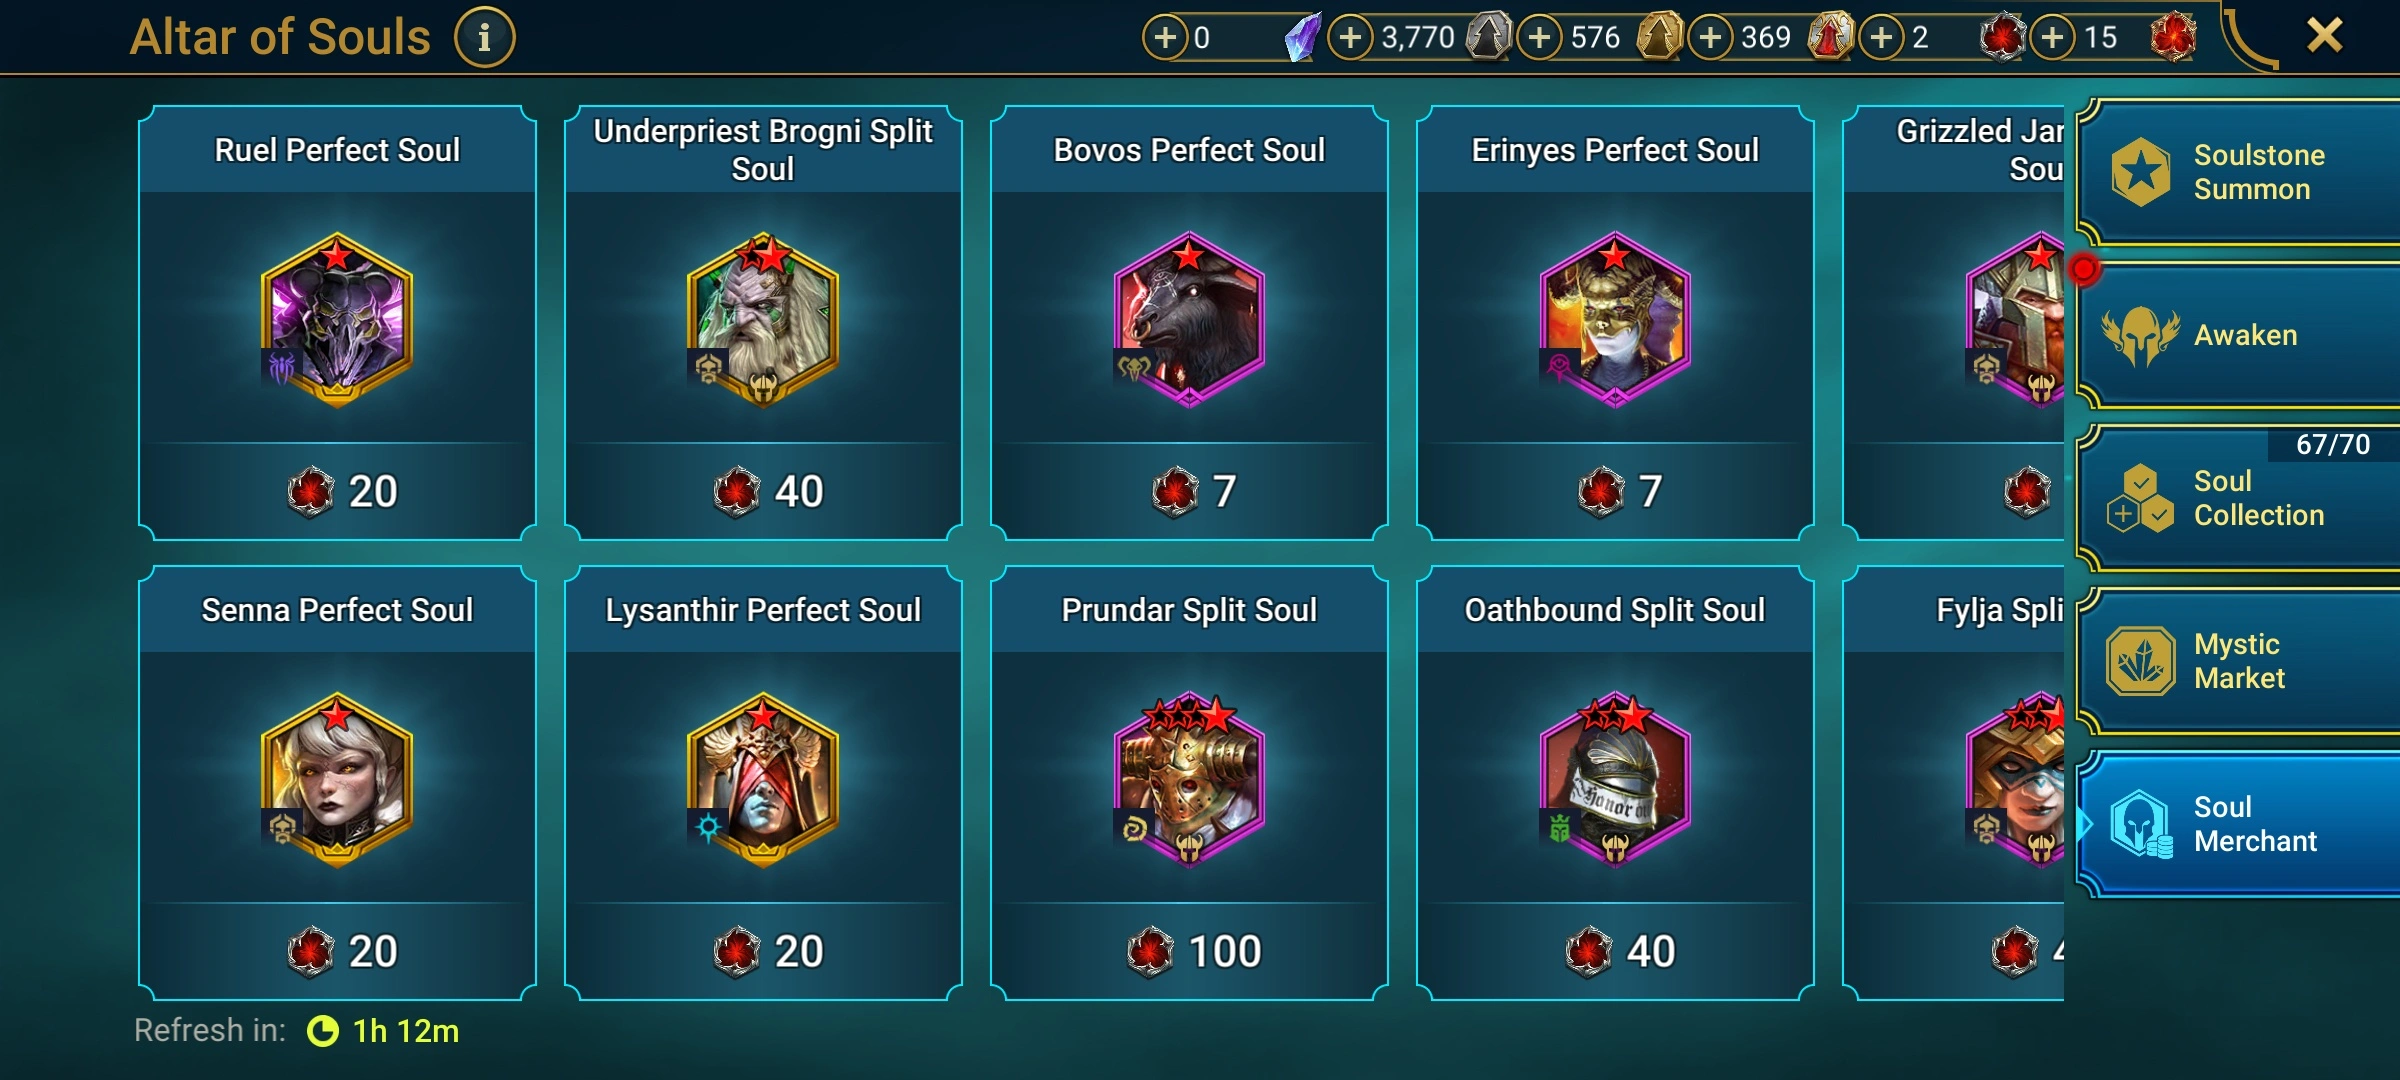Select Senna Perfect Soul card

[x=338, y=783]
